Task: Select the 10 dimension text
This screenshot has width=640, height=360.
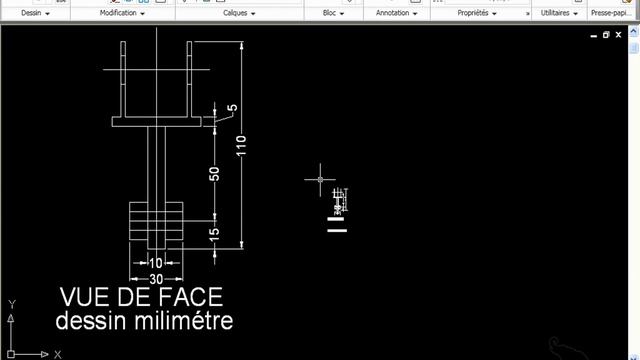Action: click(x=156, y=263)
